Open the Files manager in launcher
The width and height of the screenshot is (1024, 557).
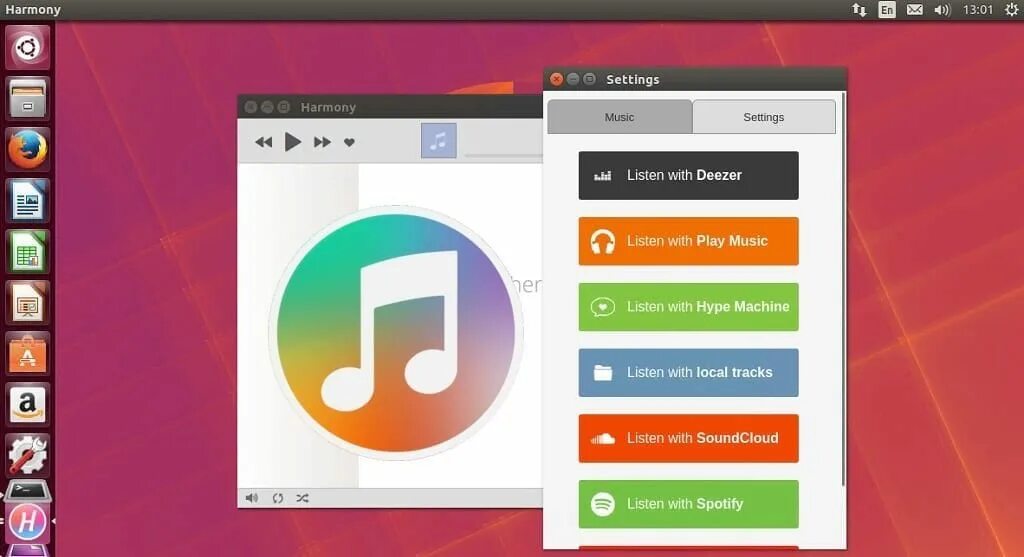tap(27, 99)
